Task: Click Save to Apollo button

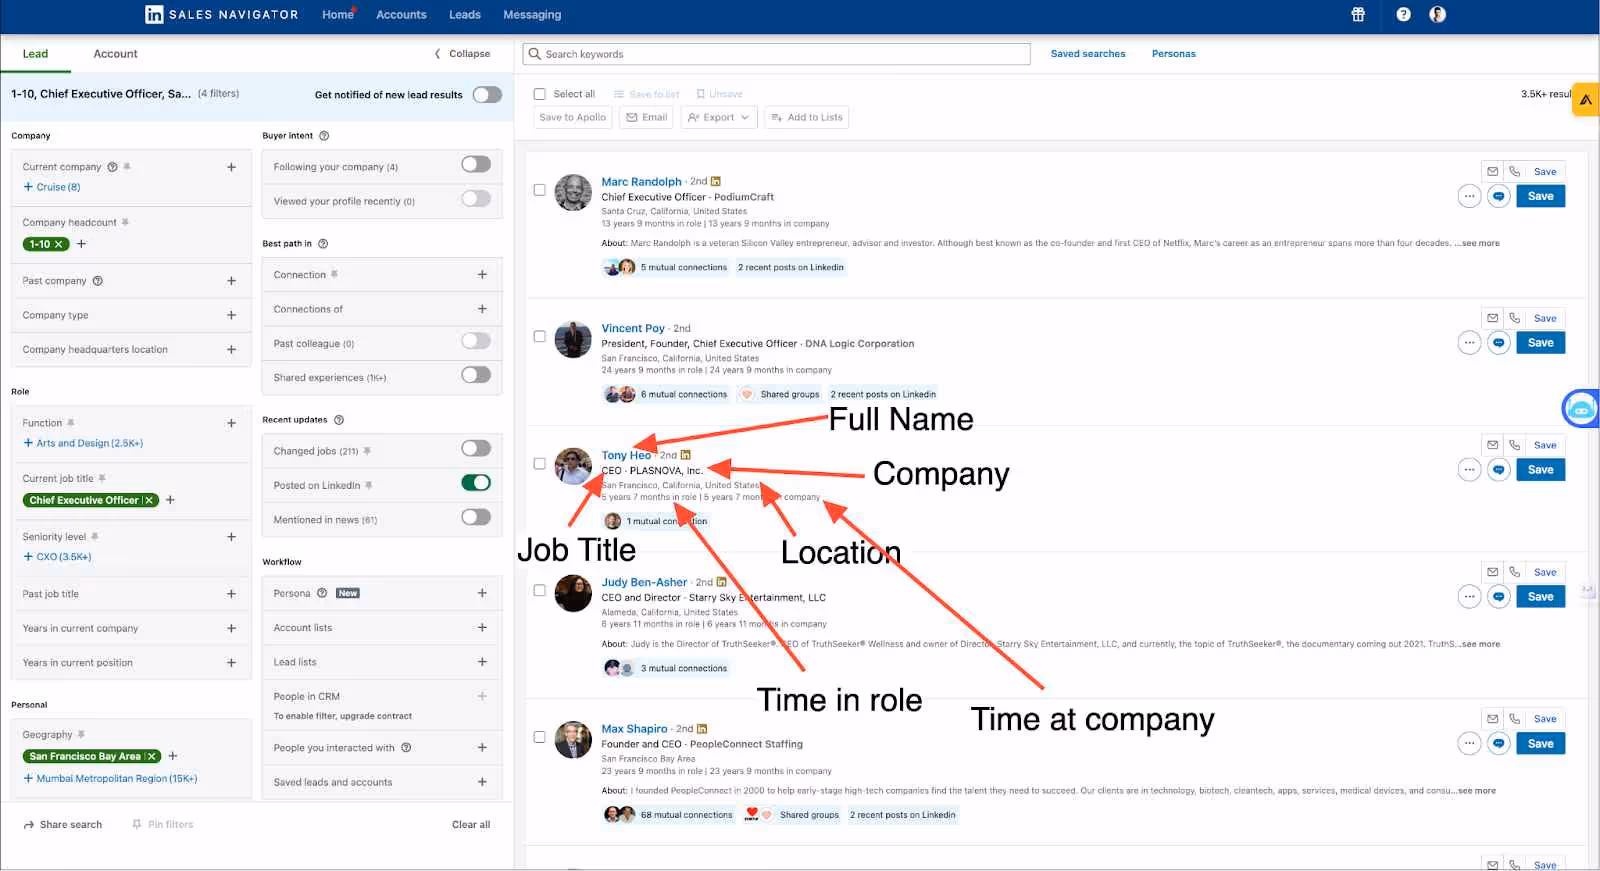Action: [573, 117]
